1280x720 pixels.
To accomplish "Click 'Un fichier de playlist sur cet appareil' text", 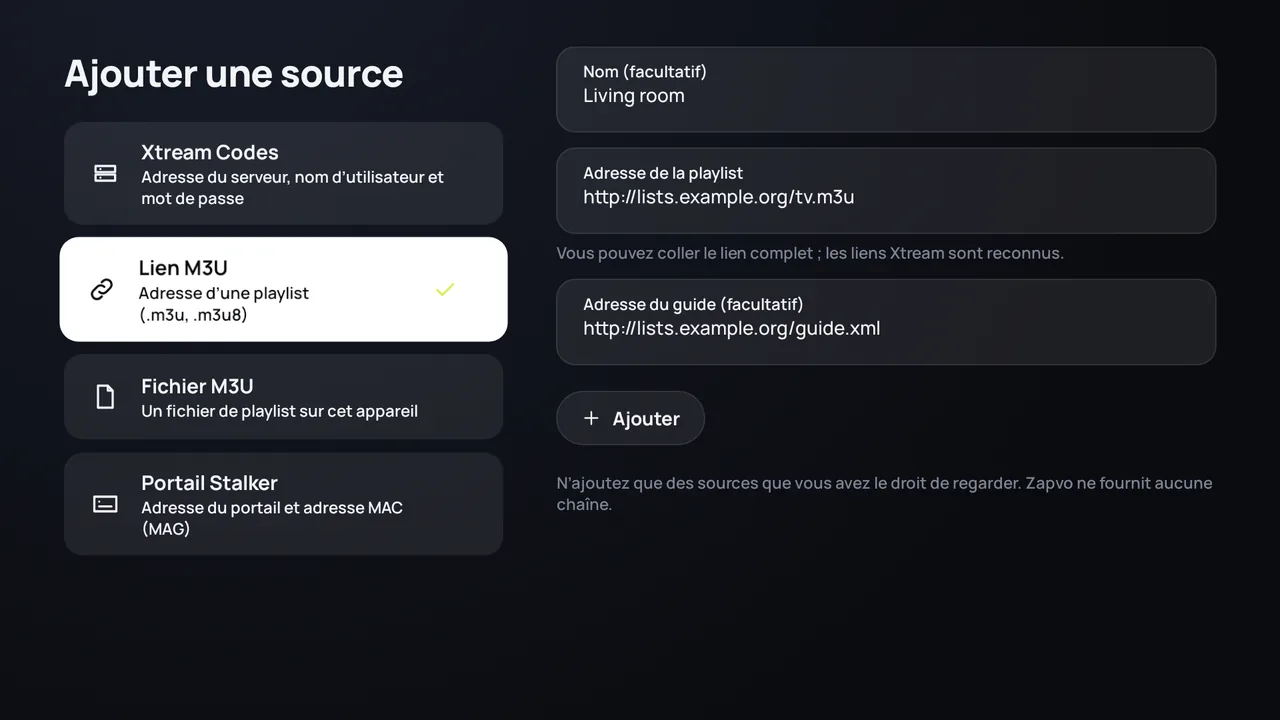I will [279, 411].
